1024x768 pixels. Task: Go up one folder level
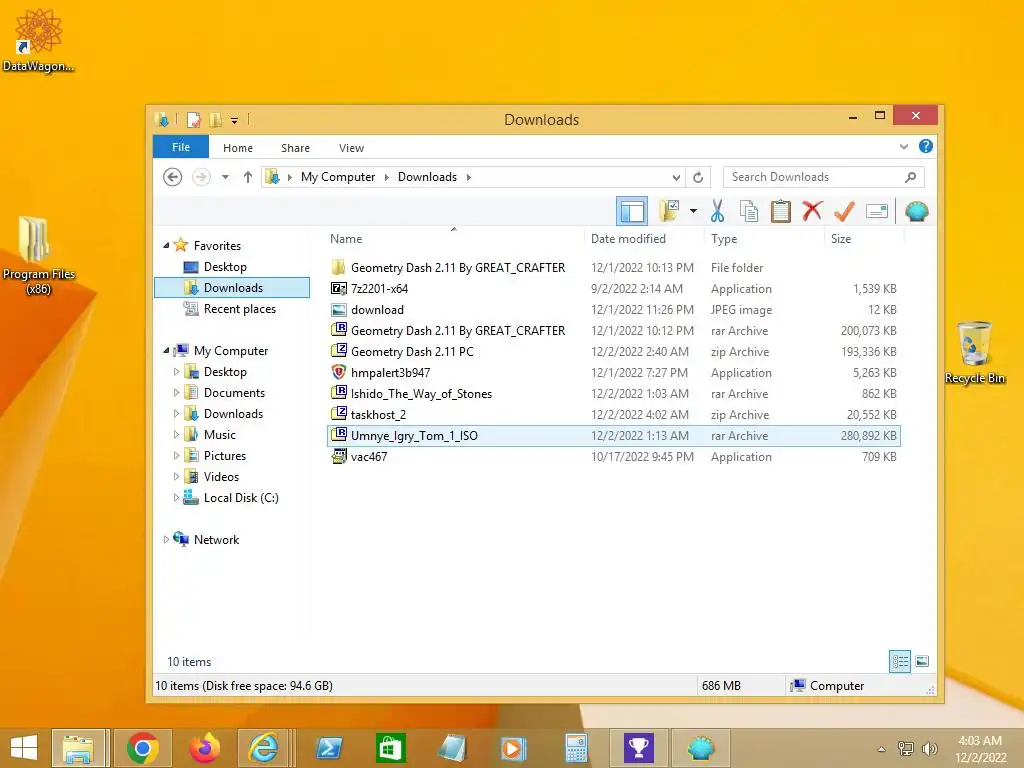point(248,177)
